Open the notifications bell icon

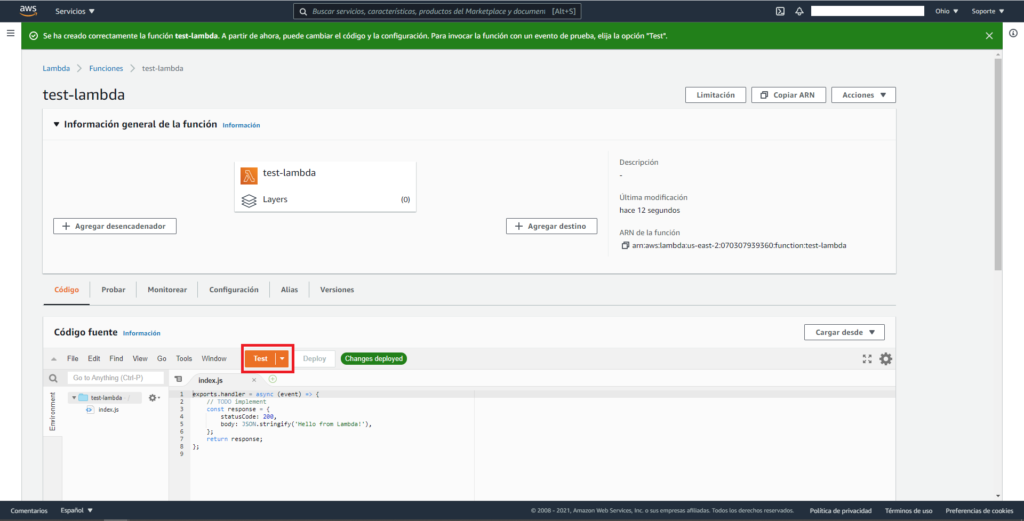coord(799,11)
